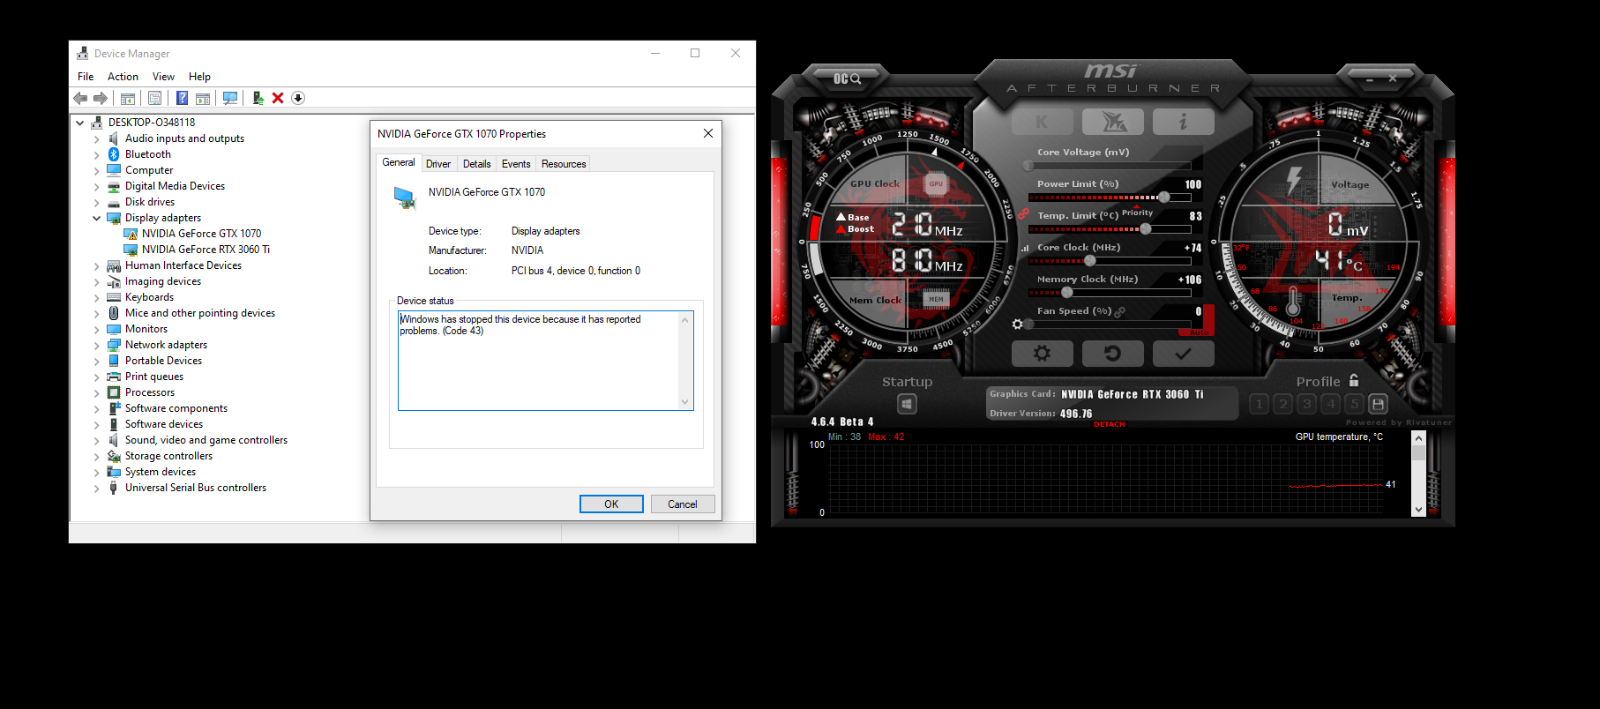
Task: Switch to the Events tab in Properties
Action: coord(516,164)
